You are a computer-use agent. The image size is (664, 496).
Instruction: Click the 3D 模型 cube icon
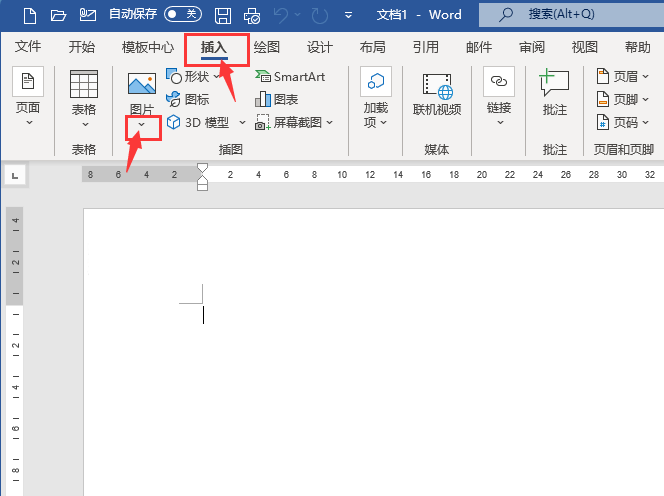173,122
